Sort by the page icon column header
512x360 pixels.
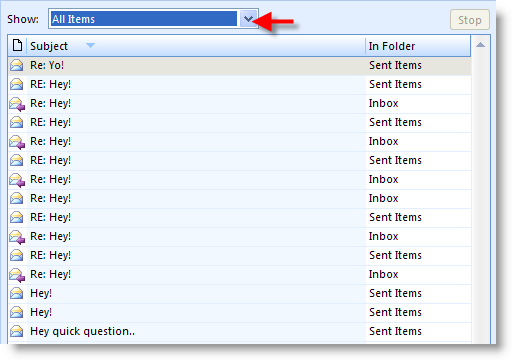tap(17, 46)
